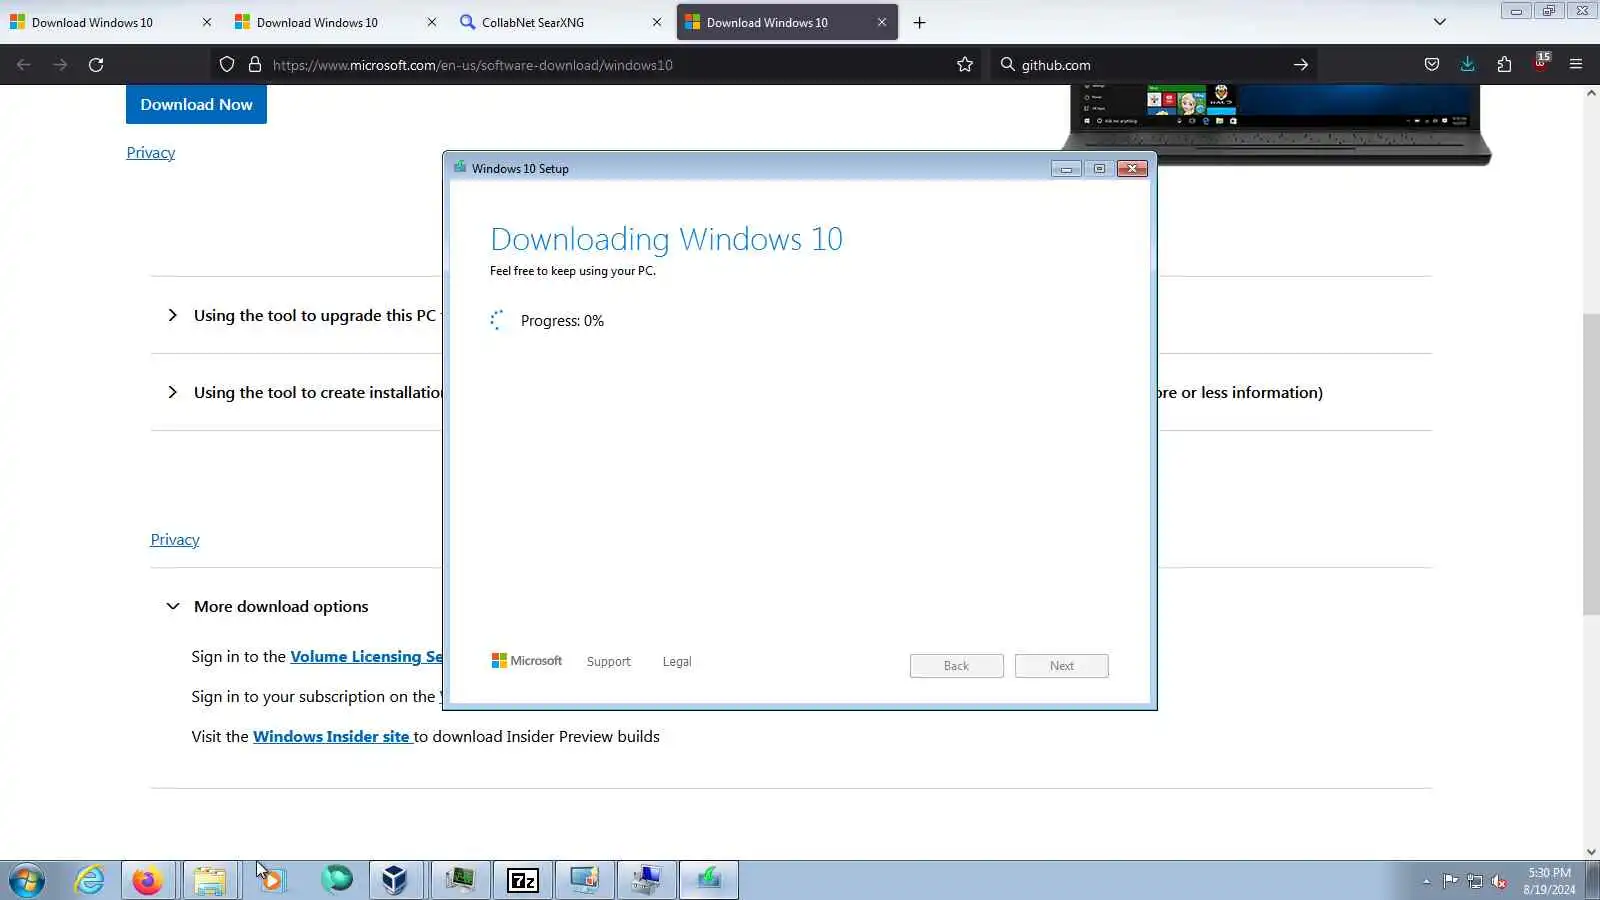Viewport: 1600px width, 900px height.
Task: Open the Extensions puzzle icon
Action: tap(1504, 65)
